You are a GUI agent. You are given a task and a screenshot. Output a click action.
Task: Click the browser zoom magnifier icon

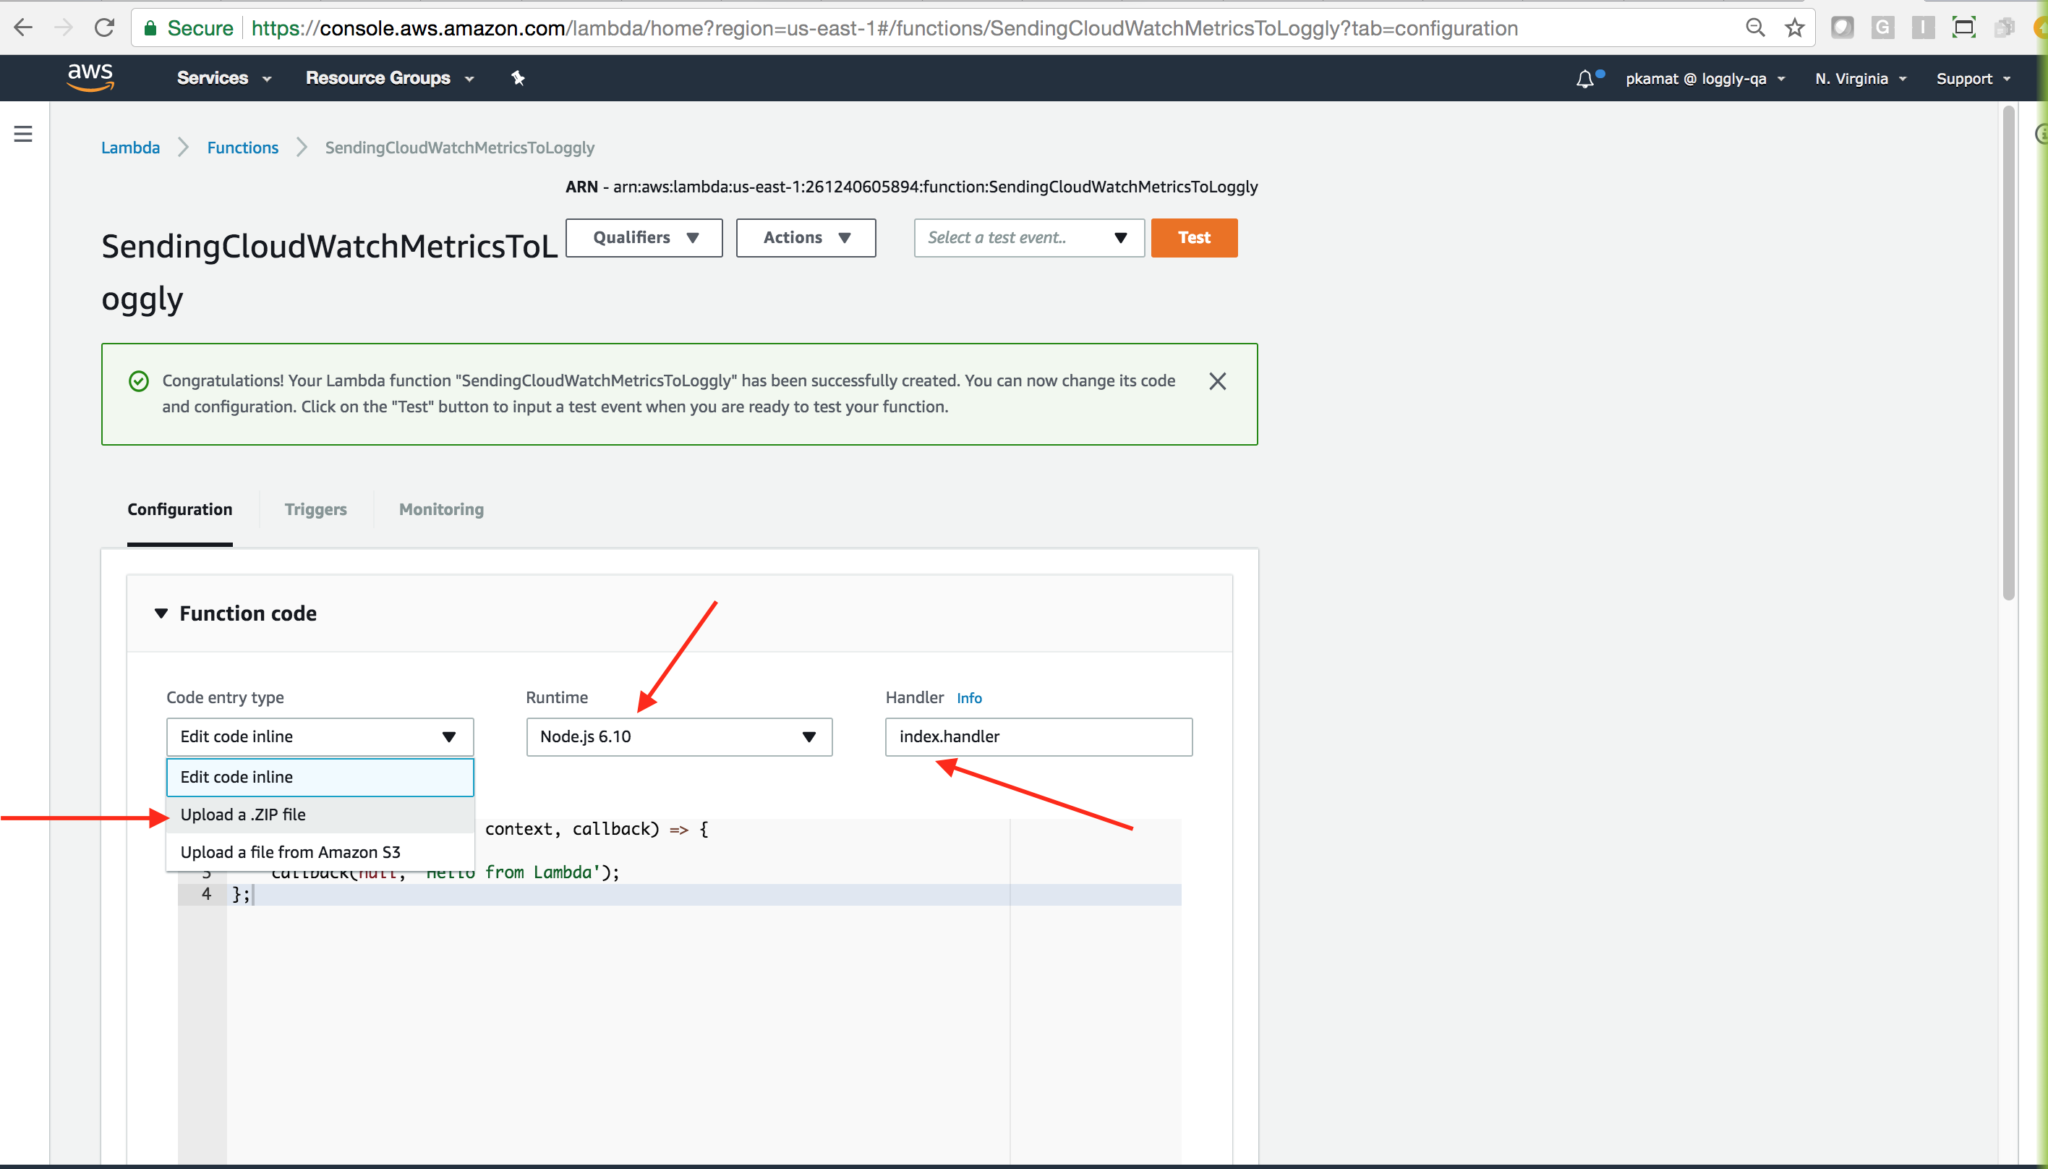1755,28
